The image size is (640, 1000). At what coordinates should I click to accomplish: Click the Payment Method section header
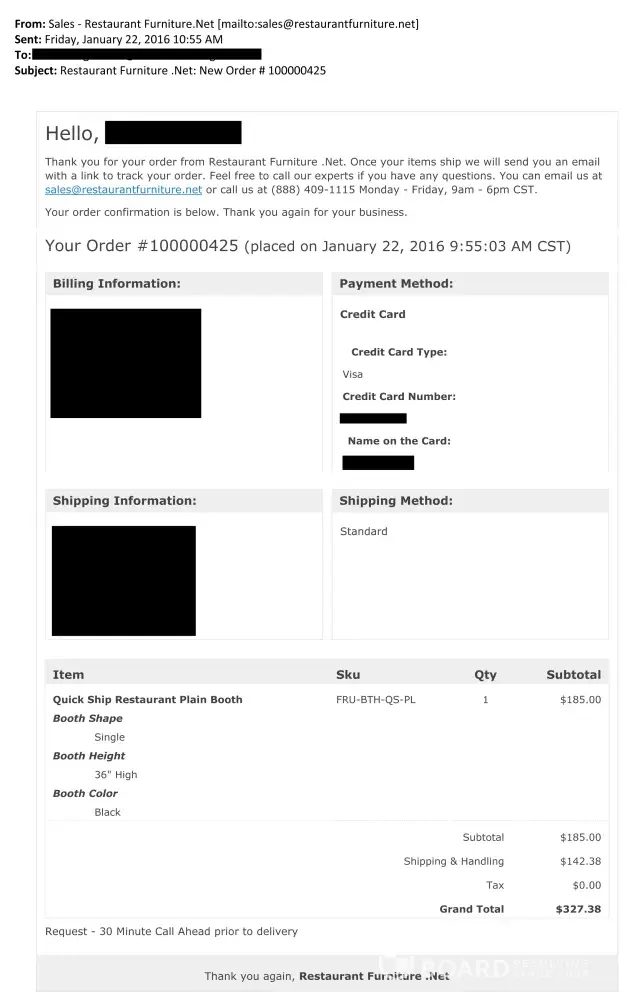coord(396,284)
